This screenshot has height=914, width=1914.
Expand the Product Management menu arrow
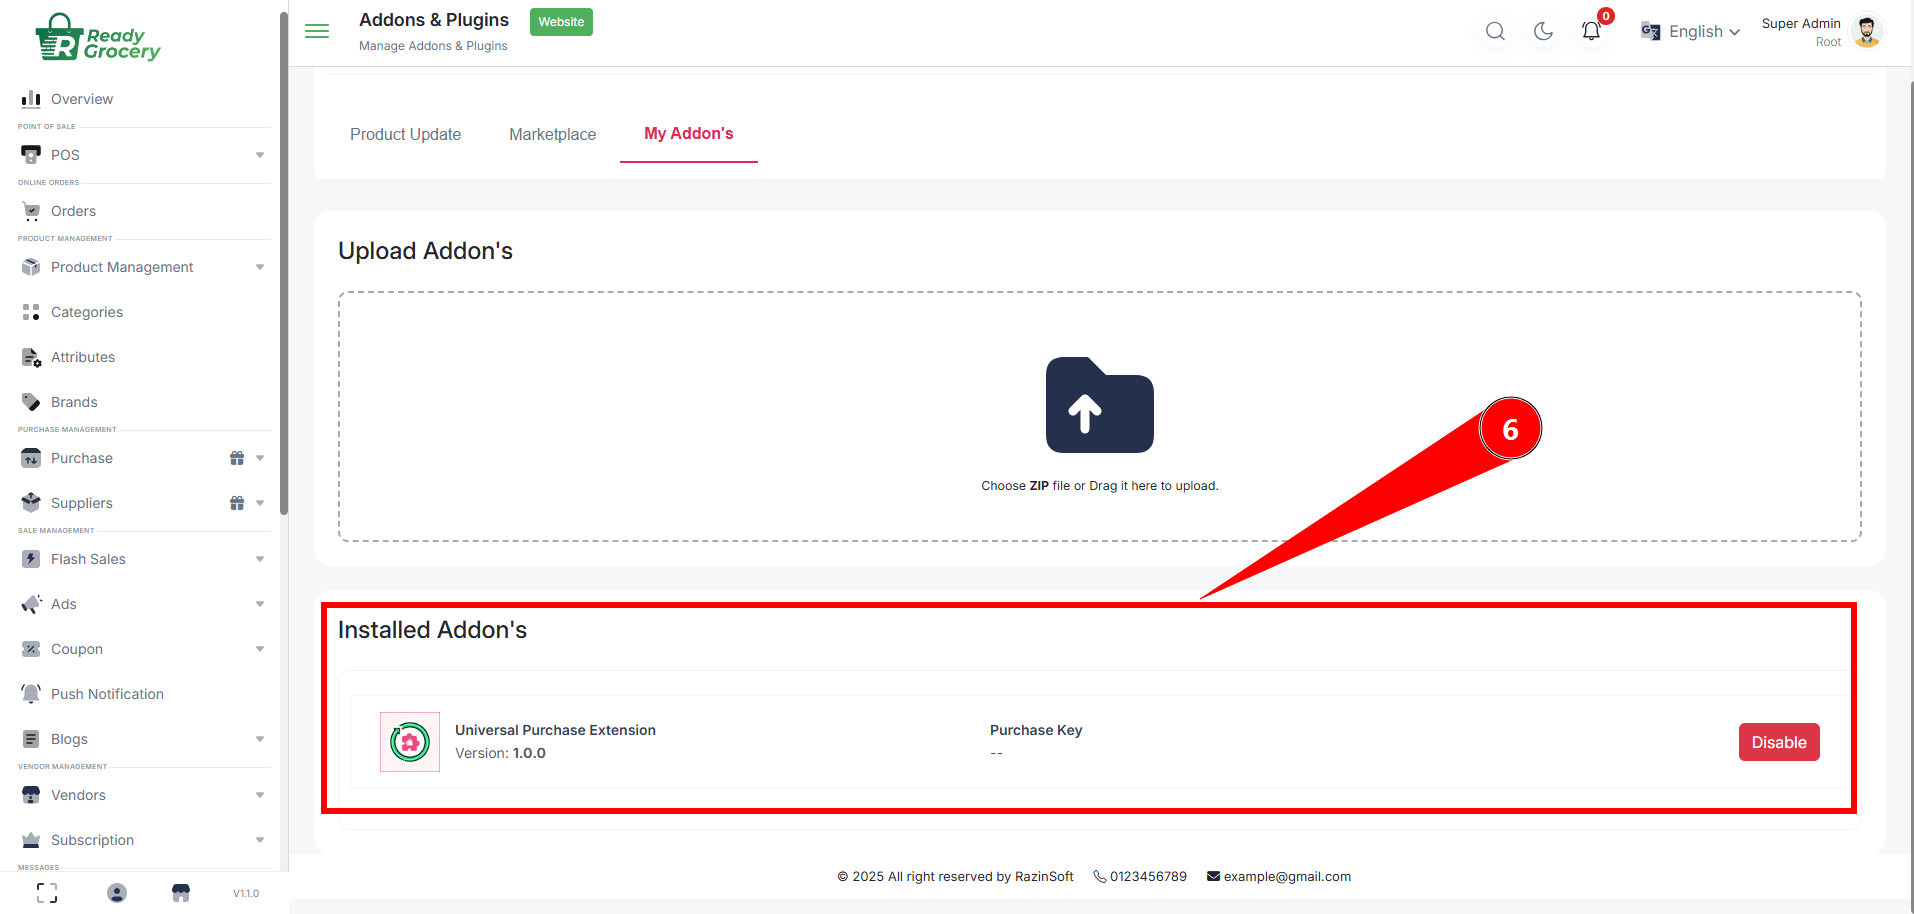coord(260,267)
